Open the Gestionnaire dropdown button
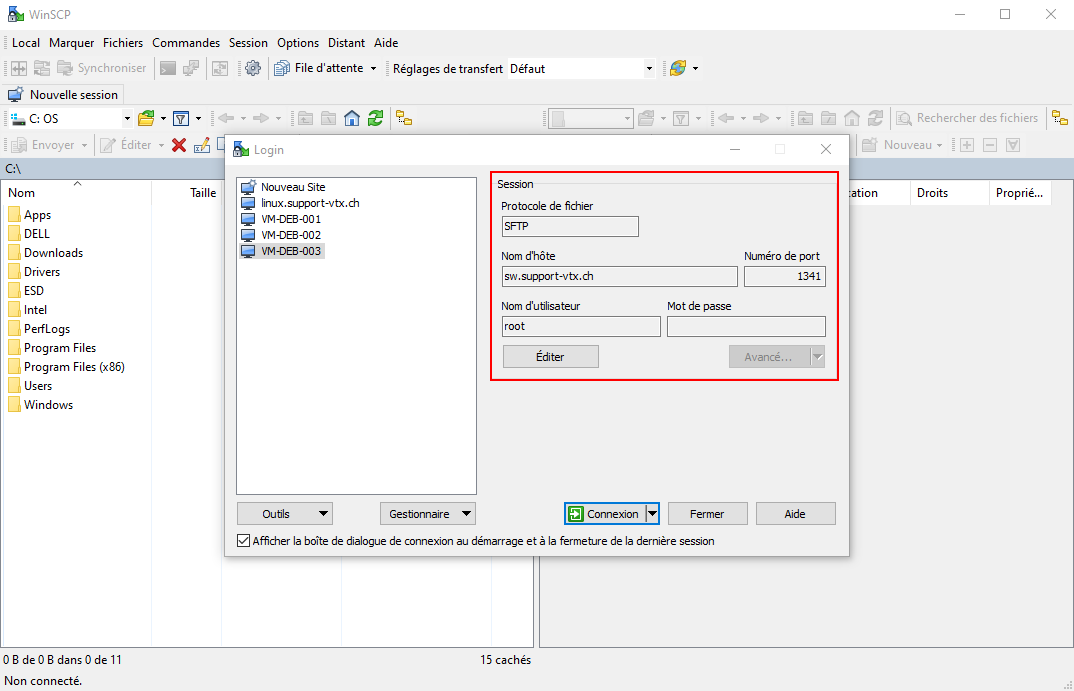 428,514
